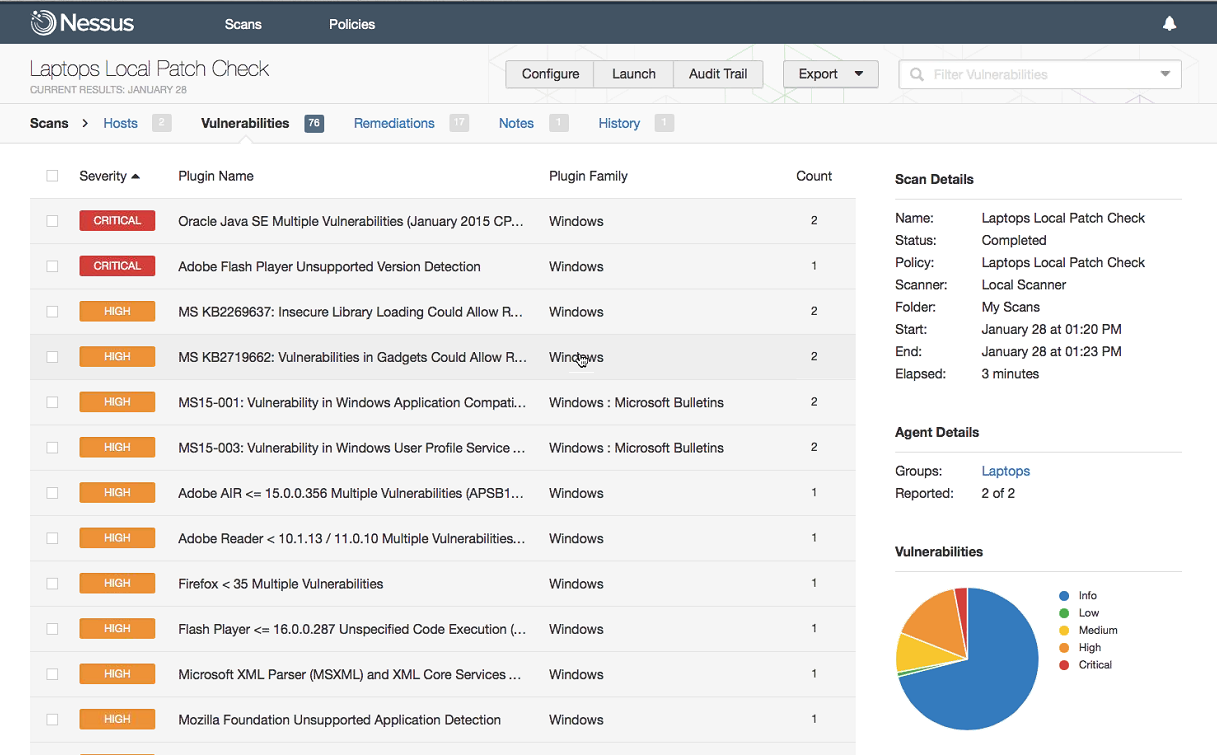This screenshot has width=1217, height=755.
Task: Switch to the Remediations tab
Action: point(394,123)
